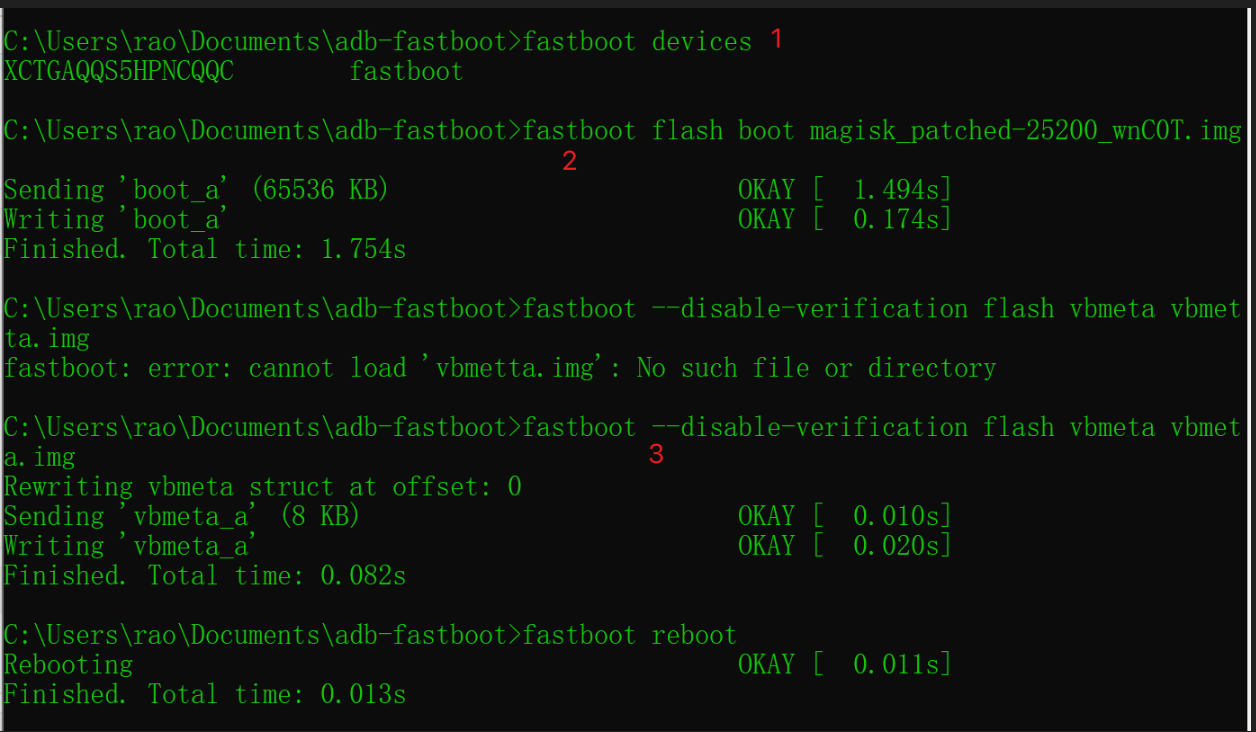This screenshot has width=1256, height=732.
Task: Click the "Sending 'boot_a' (65536 KB)" line
Action: pyautogui.click(x=196, y=190)
